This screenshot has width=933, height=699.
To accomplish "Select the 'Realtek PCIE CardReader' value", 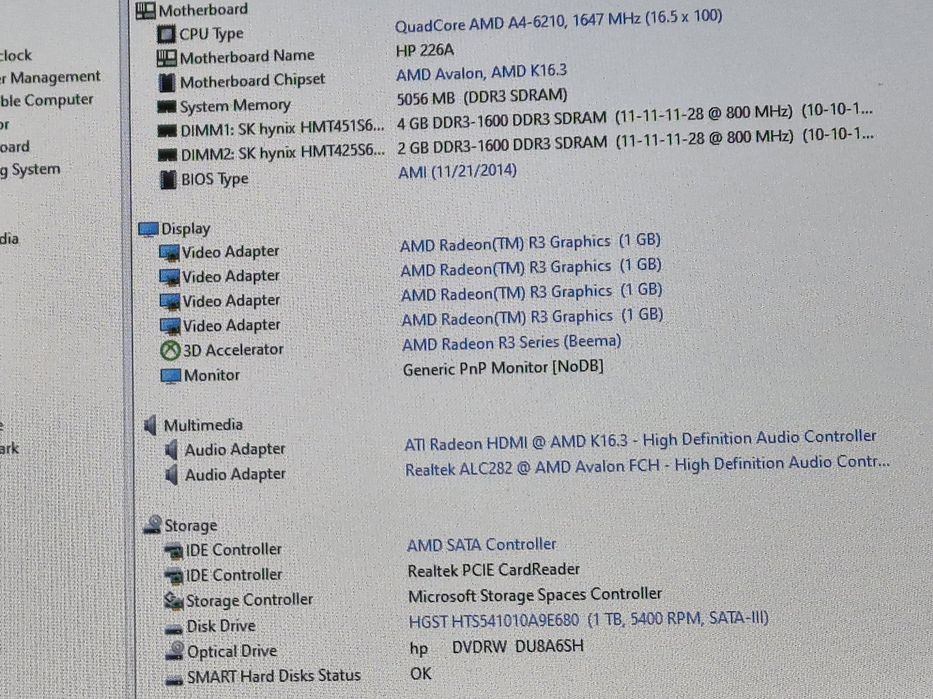I will (x=493, y=571).
